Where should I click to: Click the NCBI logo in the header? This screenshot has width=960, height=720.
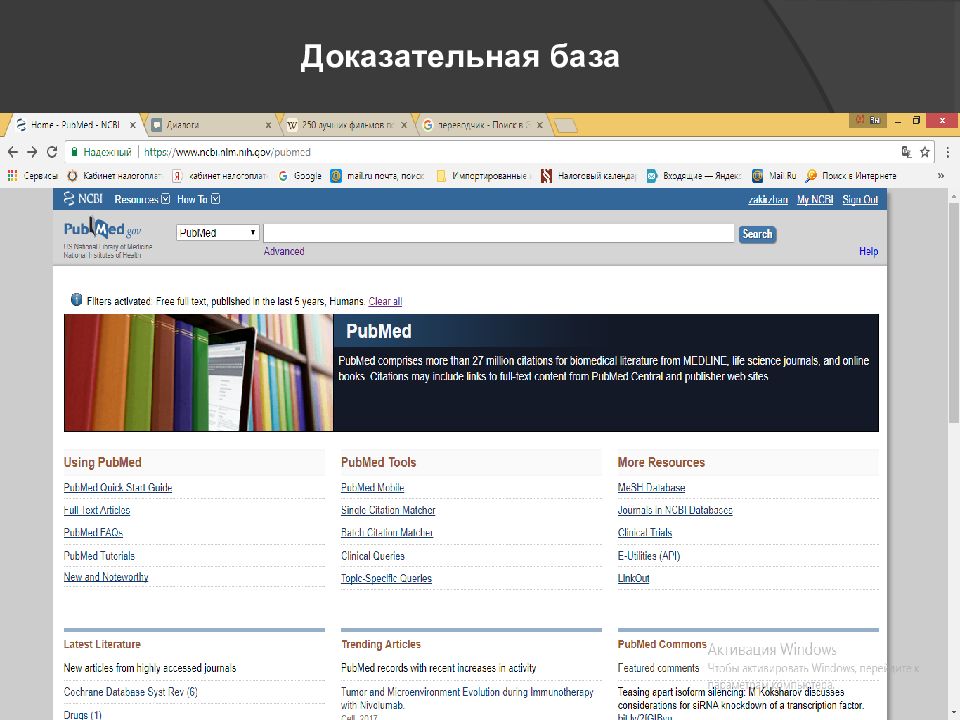click(x=83, y=199)
